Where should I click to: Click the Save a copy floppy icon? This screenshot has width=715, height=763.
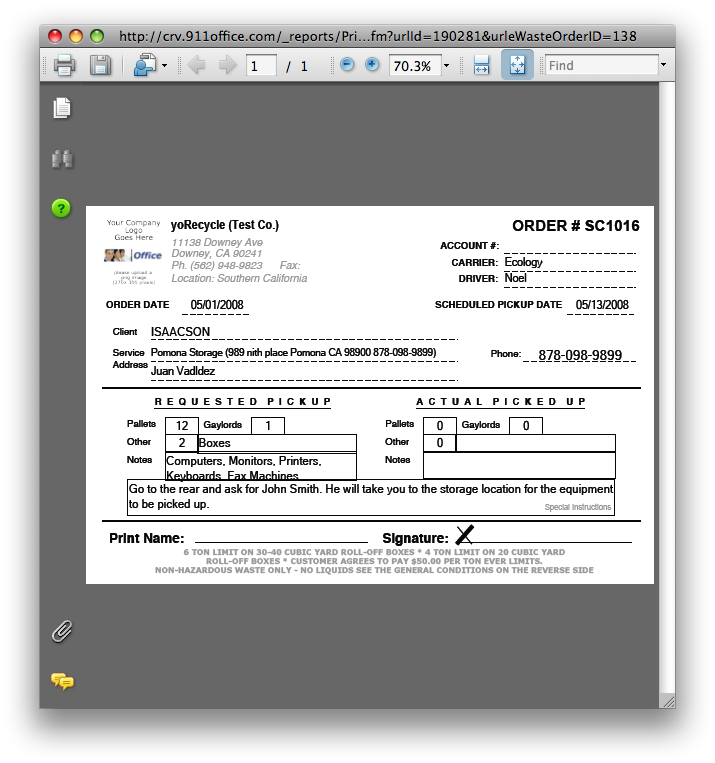(100, 65)
